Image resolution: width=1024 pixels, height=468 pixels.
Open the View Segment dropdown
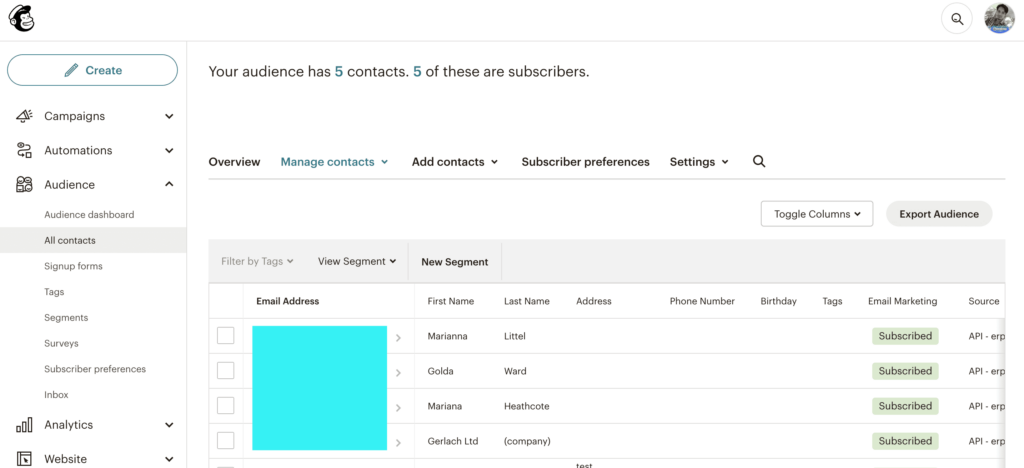pyautogui.click(x=357, y=261)
